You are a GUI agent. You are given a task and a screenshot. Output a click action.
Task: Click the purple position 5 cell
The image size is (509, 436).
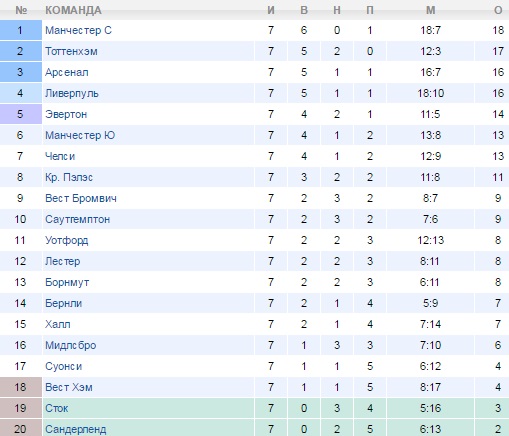coord(21,114)
